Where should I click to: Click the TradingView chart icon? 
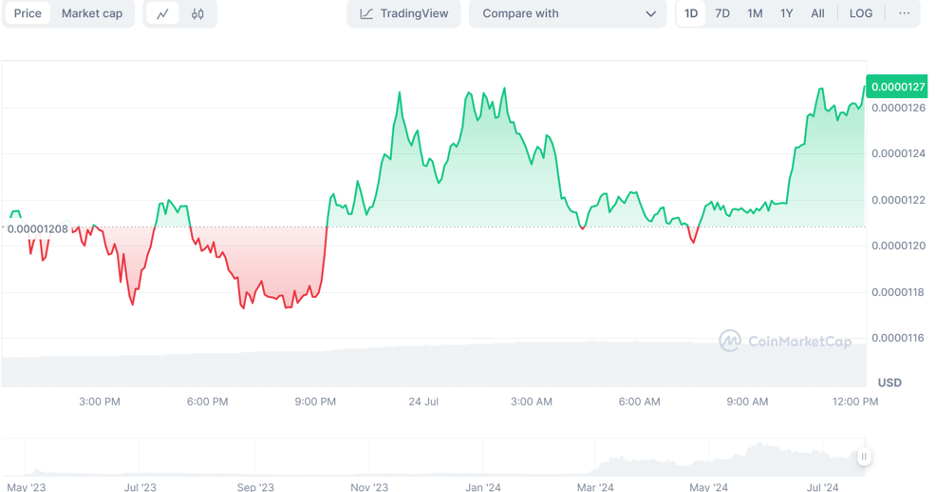pos(366,14)
